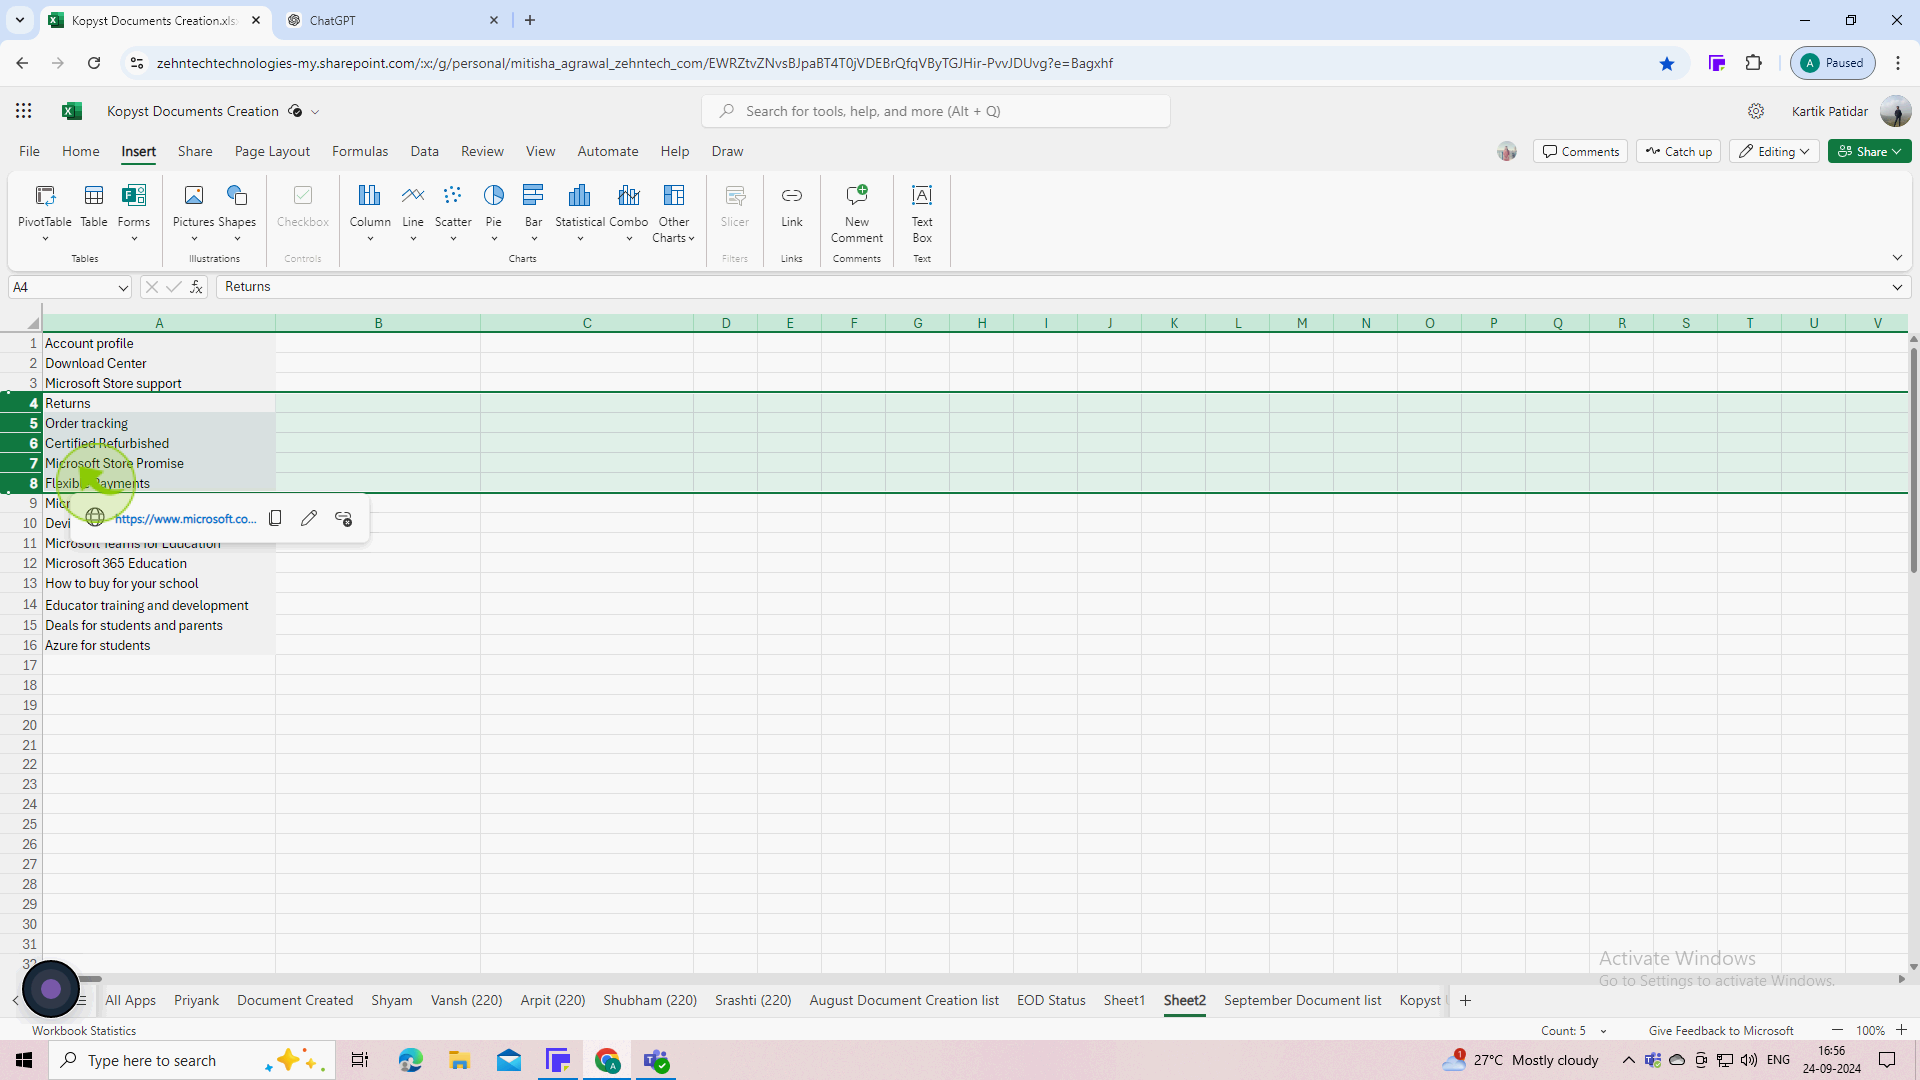Open the Page Layout tab
The height and width of the screenshot is (1080, 1920).
click(x=272, y=151)
